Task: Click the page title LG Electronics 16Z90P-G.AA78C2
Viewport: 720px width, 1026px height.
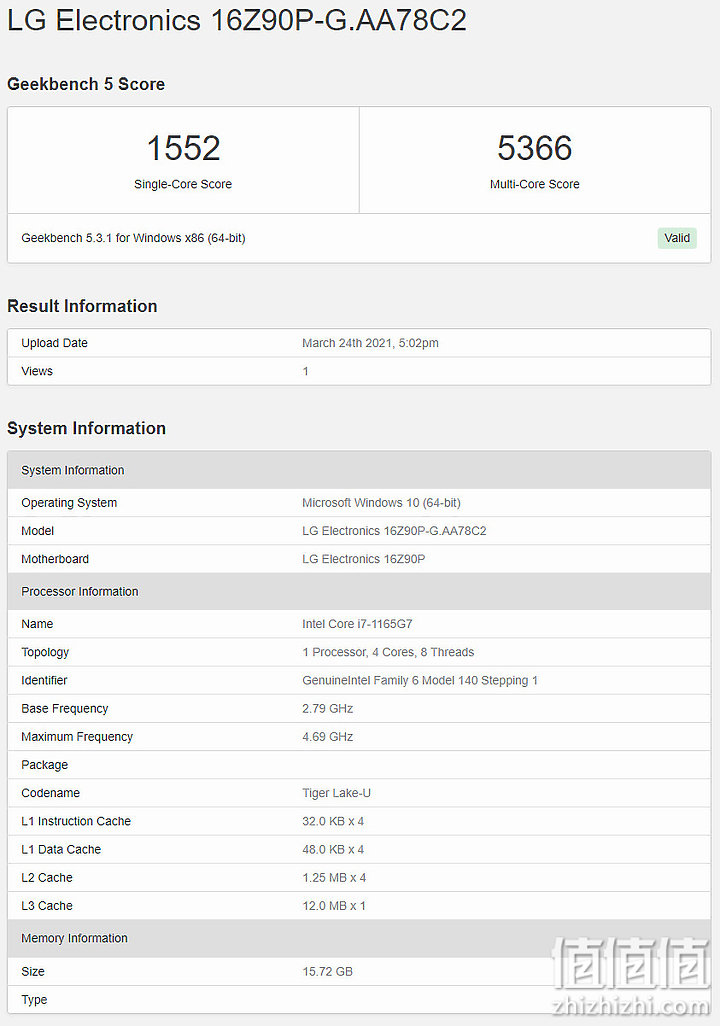Action: click(x=237, y=20)
